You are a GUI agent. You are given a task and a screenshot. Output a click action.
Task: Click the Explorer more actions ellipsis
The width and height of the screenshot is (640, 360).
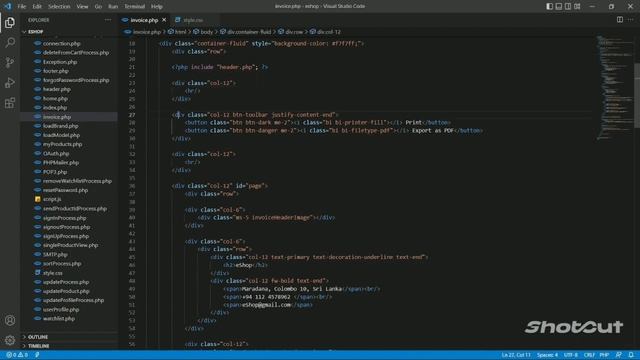pos(108,20)
